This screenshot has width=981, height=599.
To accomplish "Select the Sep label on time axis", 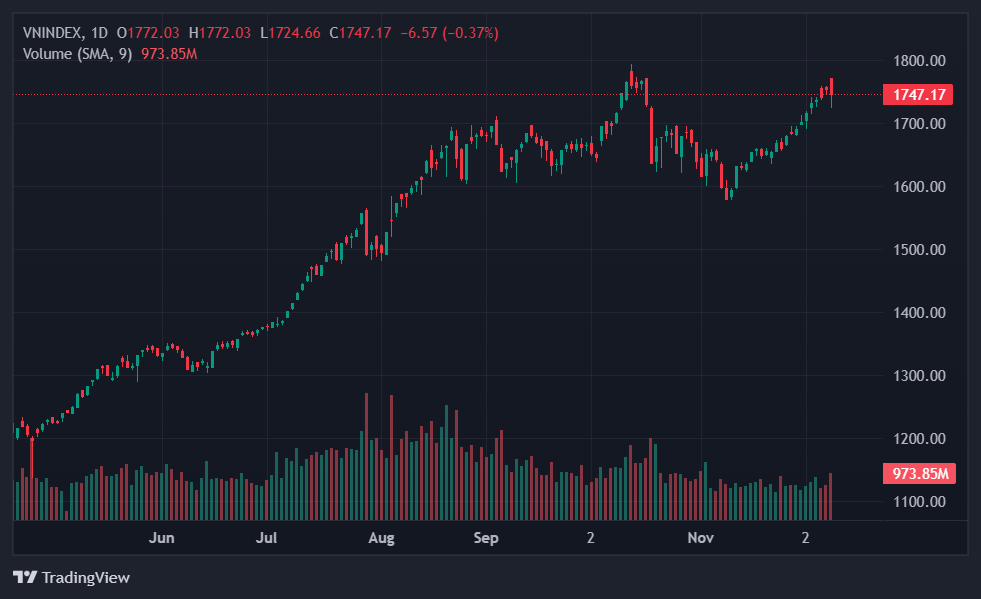I will point(486,538).
